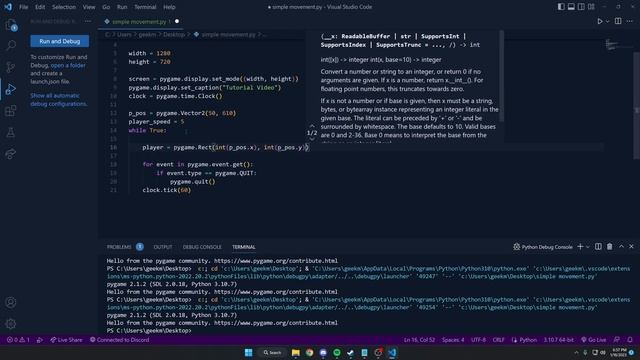Select the Terminal panel tab
The width and height of the screenshot is (640, 360).
[244, 247]
